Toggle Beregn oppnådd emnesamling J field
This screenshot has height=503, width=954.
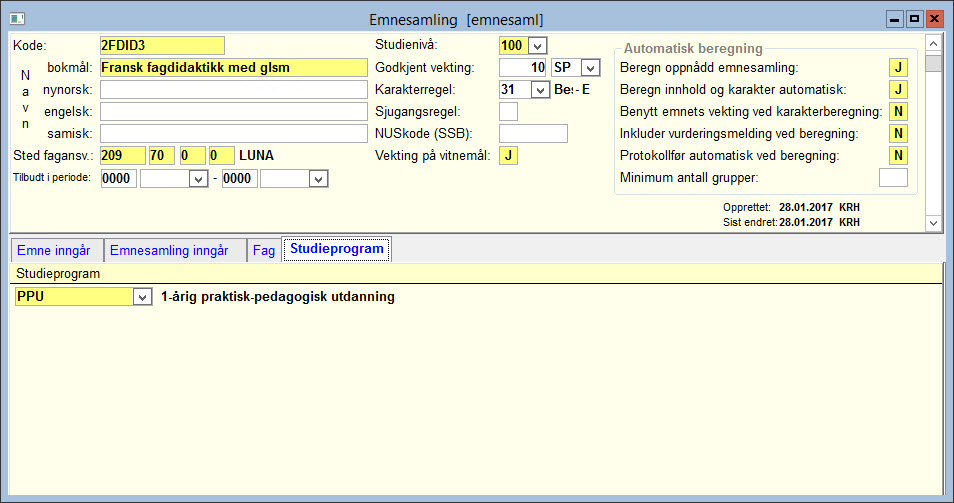click(x=898, y=68)
